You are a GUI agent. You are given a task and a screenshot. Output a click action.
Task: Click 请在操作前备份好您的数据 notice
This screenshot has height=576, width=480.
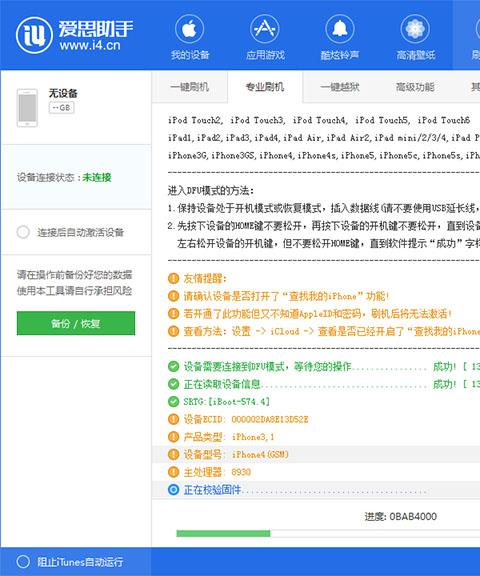click(75, 275)
